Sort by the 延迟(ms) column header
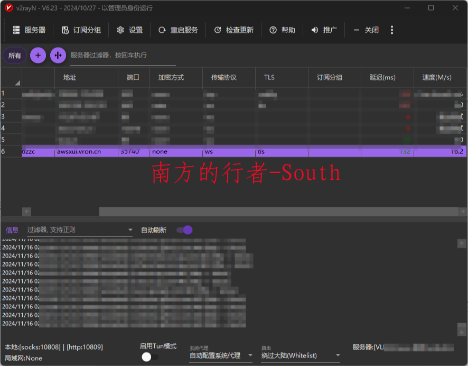The width and height of the screenshot is (468, 366). point(387,77)
